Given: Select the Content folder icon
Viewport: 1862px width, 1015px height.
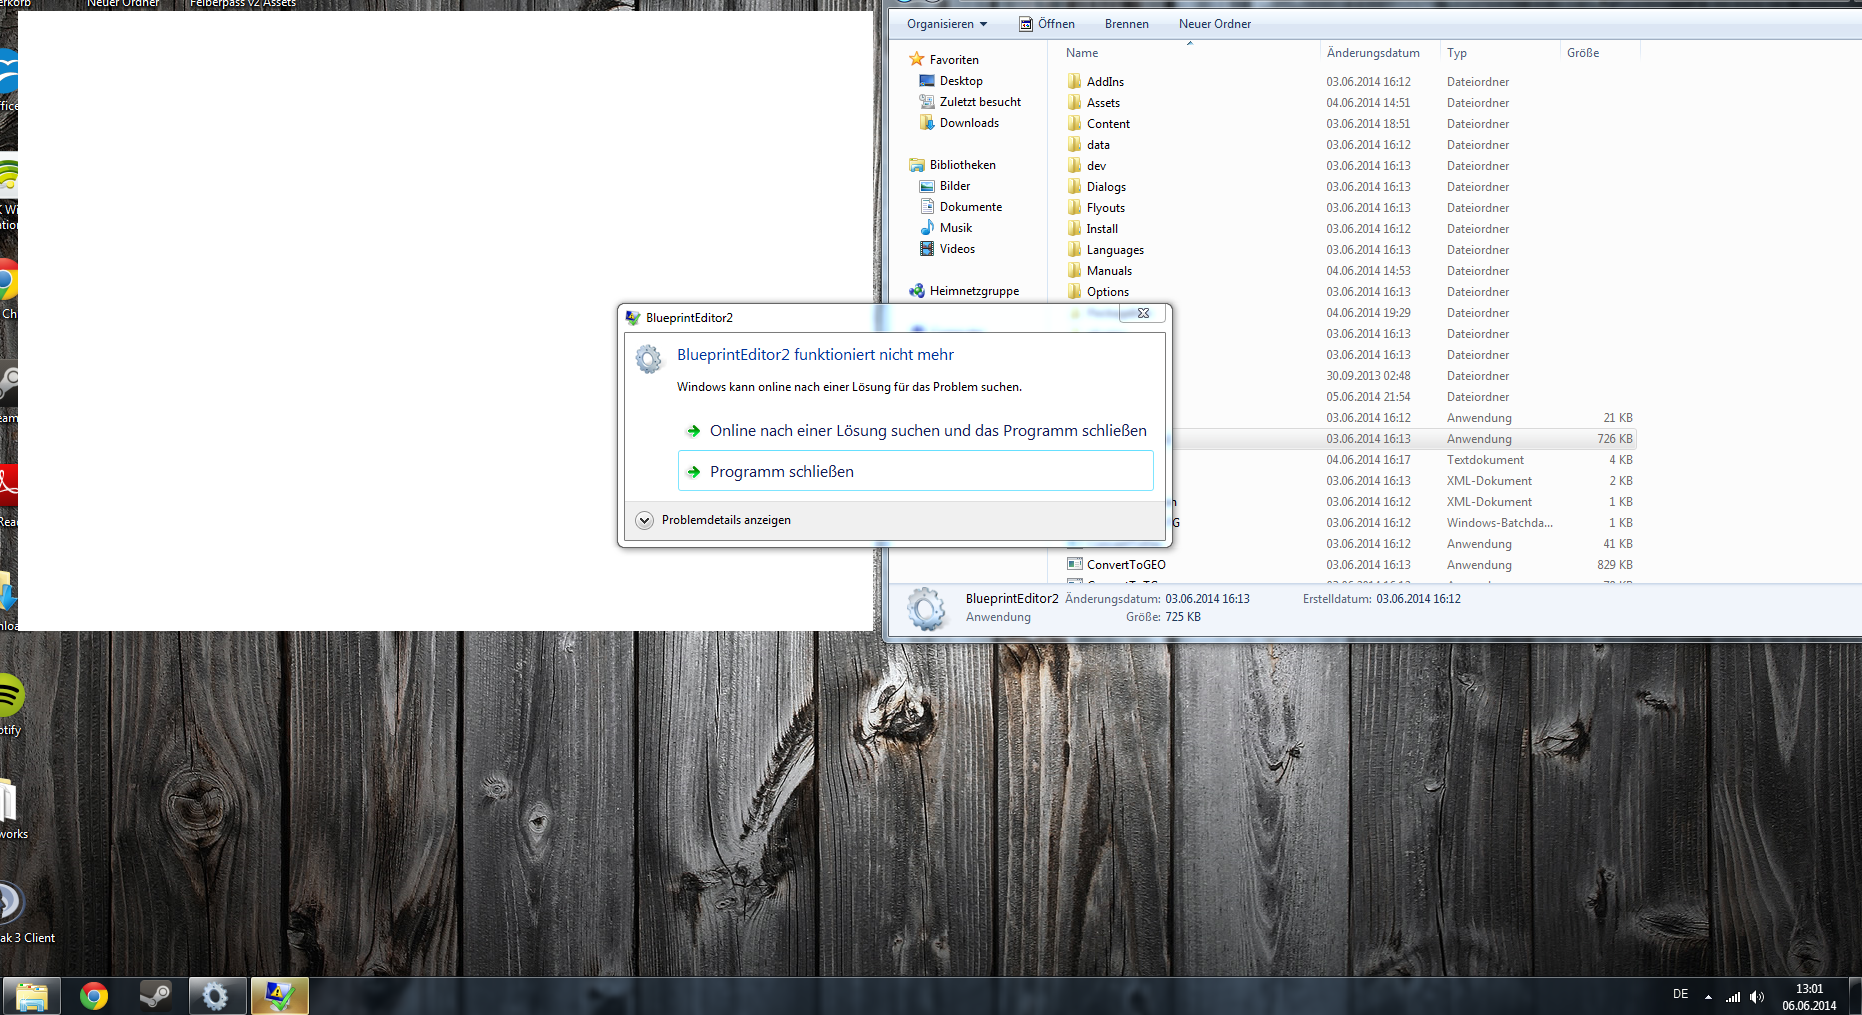Looking at the screenshot, I should (1074, 123).
